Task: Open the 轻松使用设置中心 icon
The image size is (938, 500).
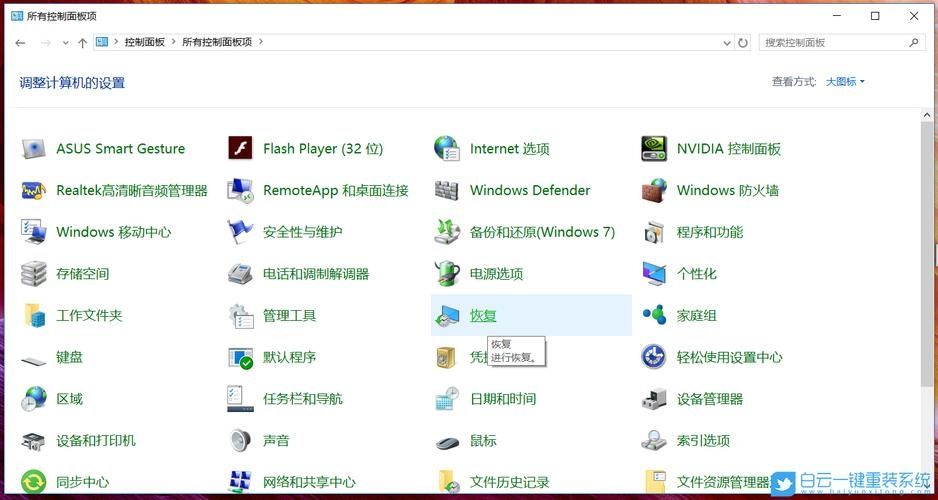Action: click(654, 357)
